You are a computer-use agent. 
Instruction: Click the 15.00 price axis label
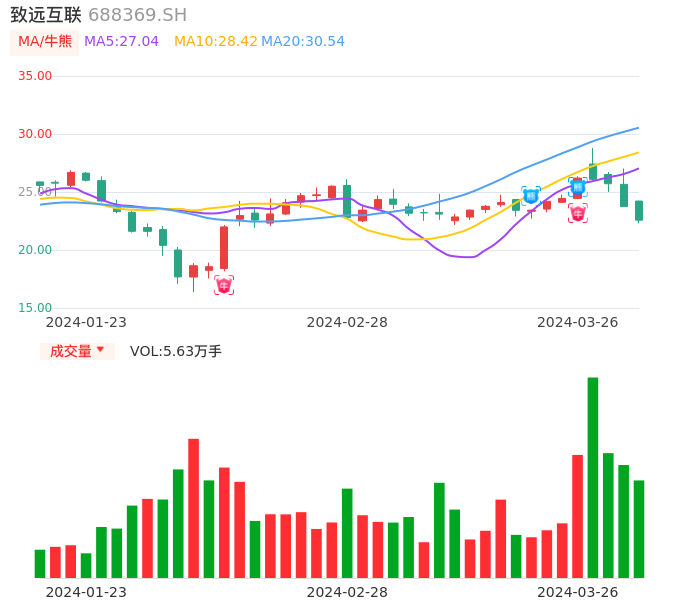[x=35, y=308]
